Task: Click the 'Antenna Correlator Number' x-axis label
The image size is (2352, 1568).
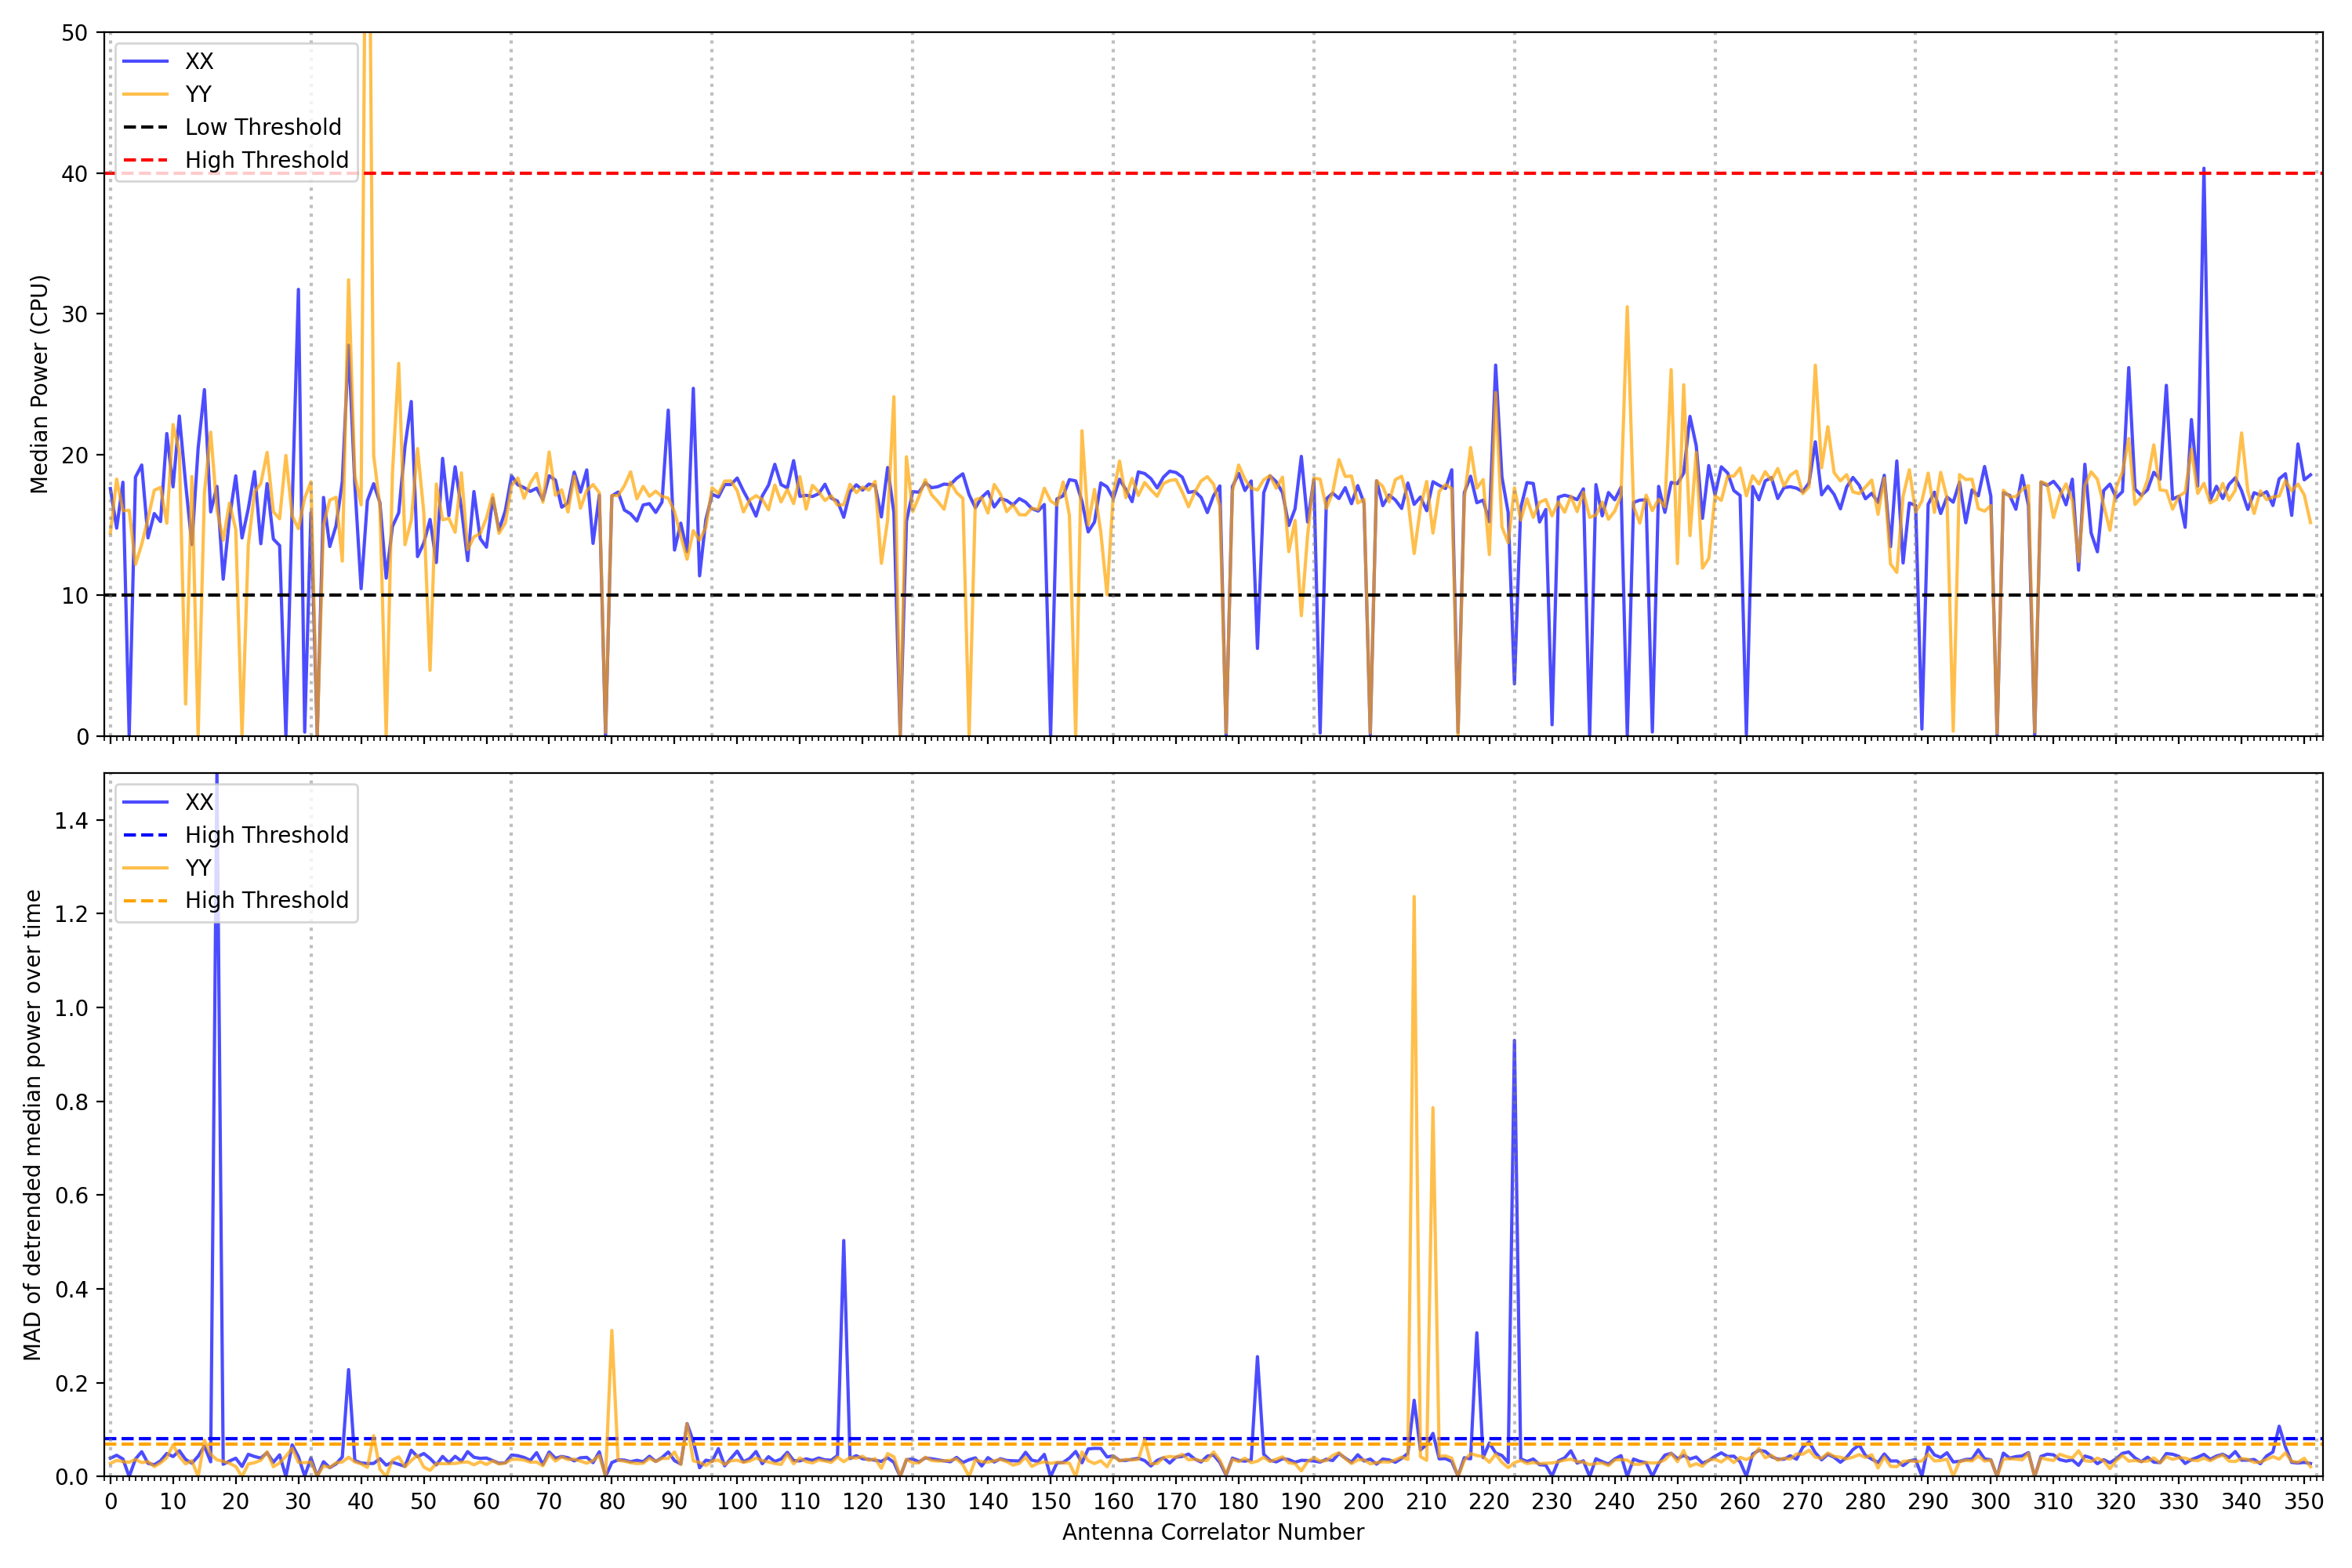Action: tap(1212, 1532)
